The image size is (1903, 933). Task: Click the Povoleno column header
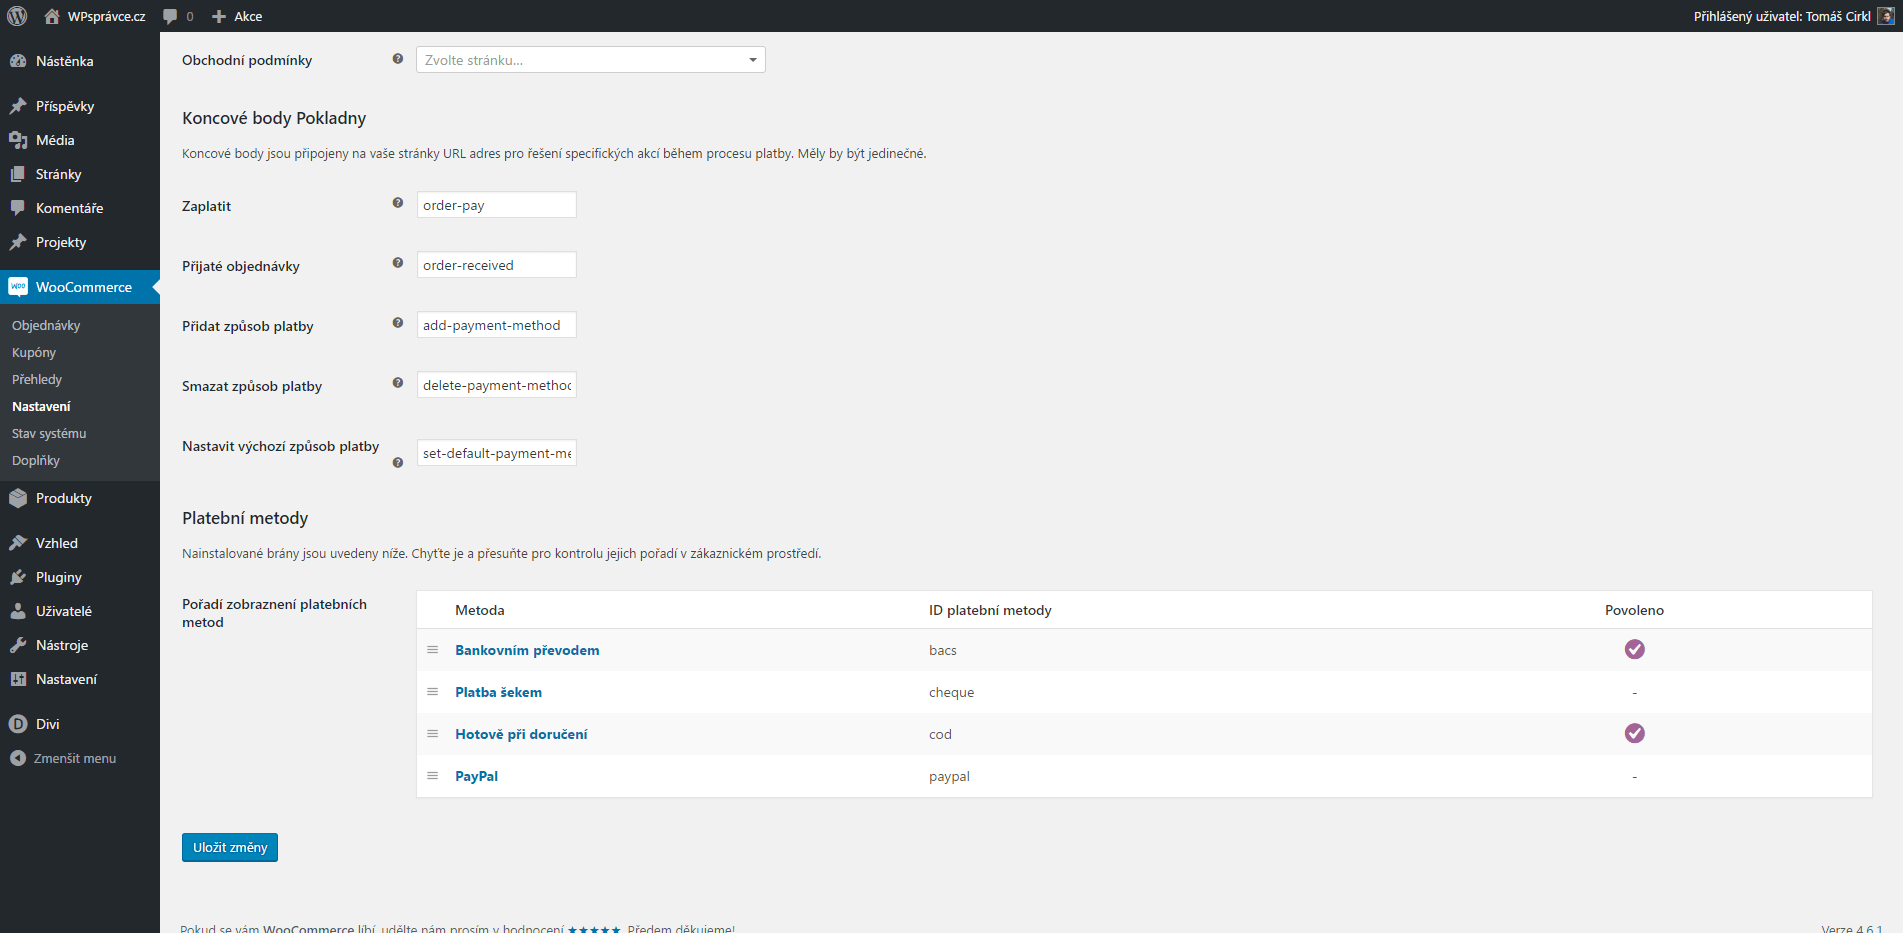(x=1634, y=610)
